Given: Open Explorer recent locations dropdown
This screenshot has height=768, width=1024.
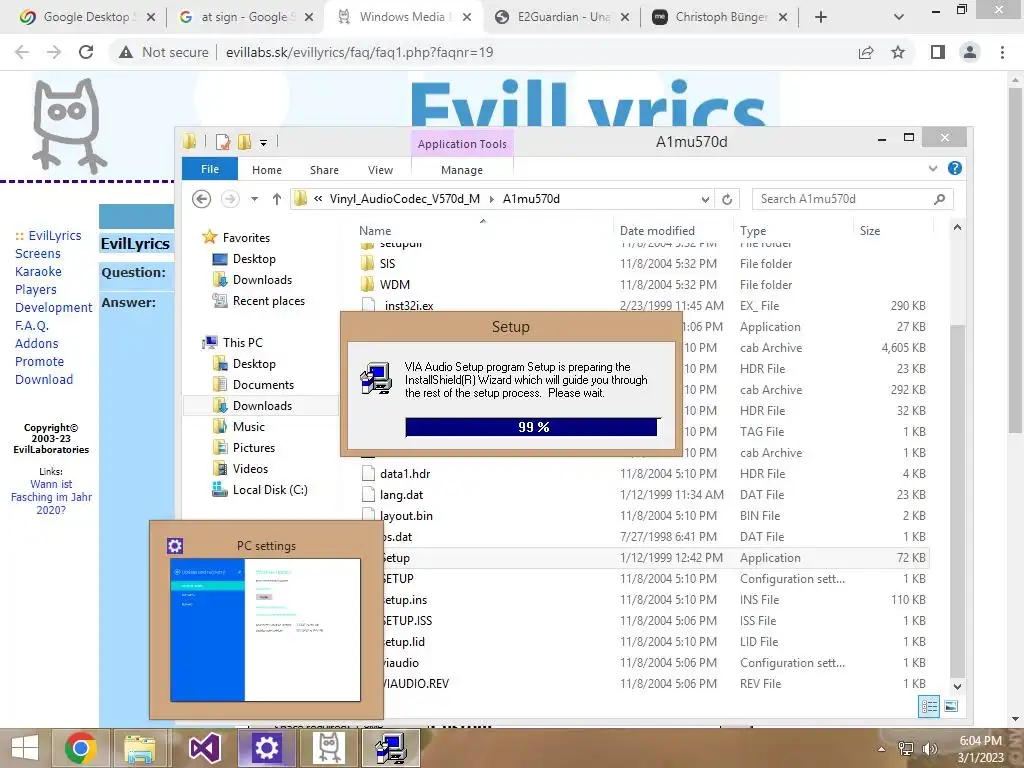Looking at the screenshot, I should coord(254,199).
